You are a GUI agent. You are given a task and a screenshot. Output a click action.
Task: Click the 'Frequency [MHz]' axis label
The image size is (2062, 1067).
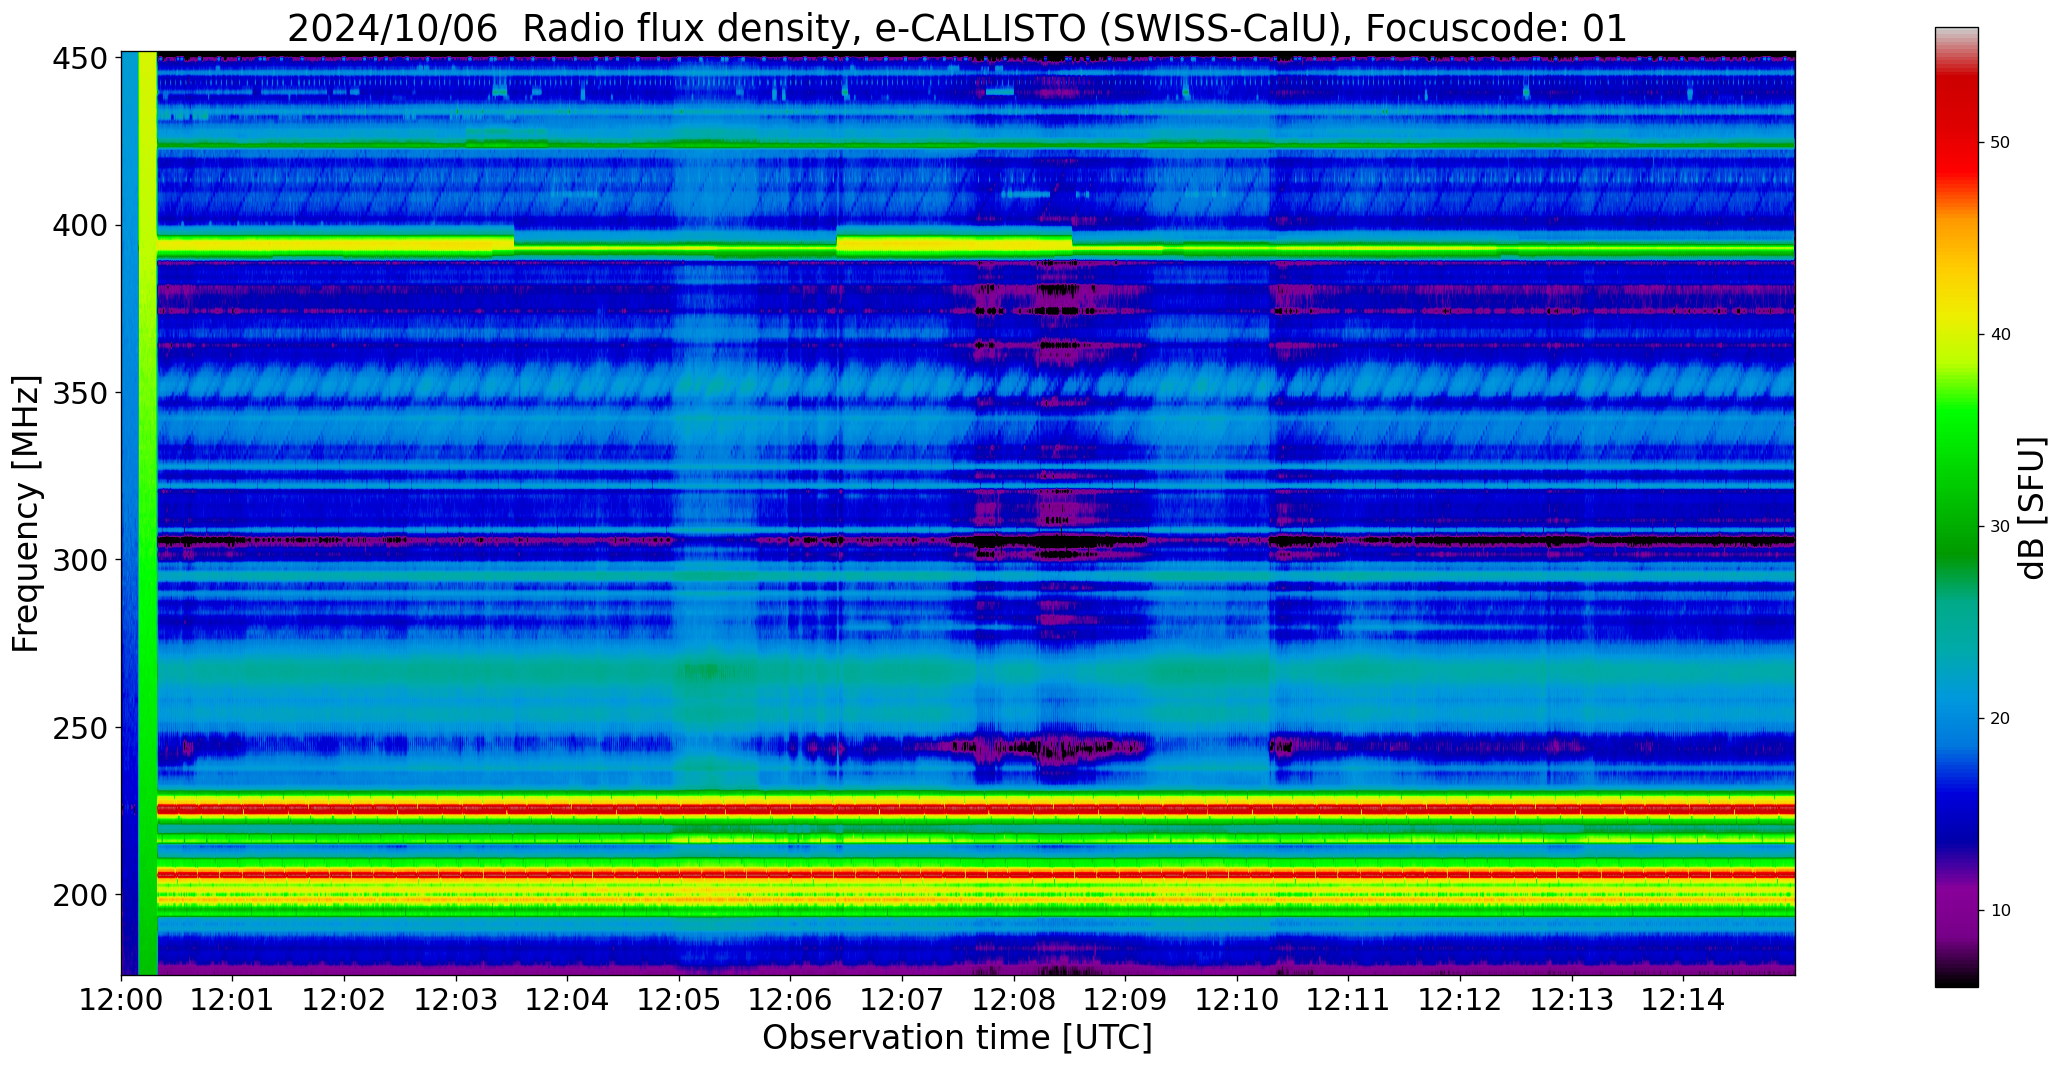[x=26, y=514]
